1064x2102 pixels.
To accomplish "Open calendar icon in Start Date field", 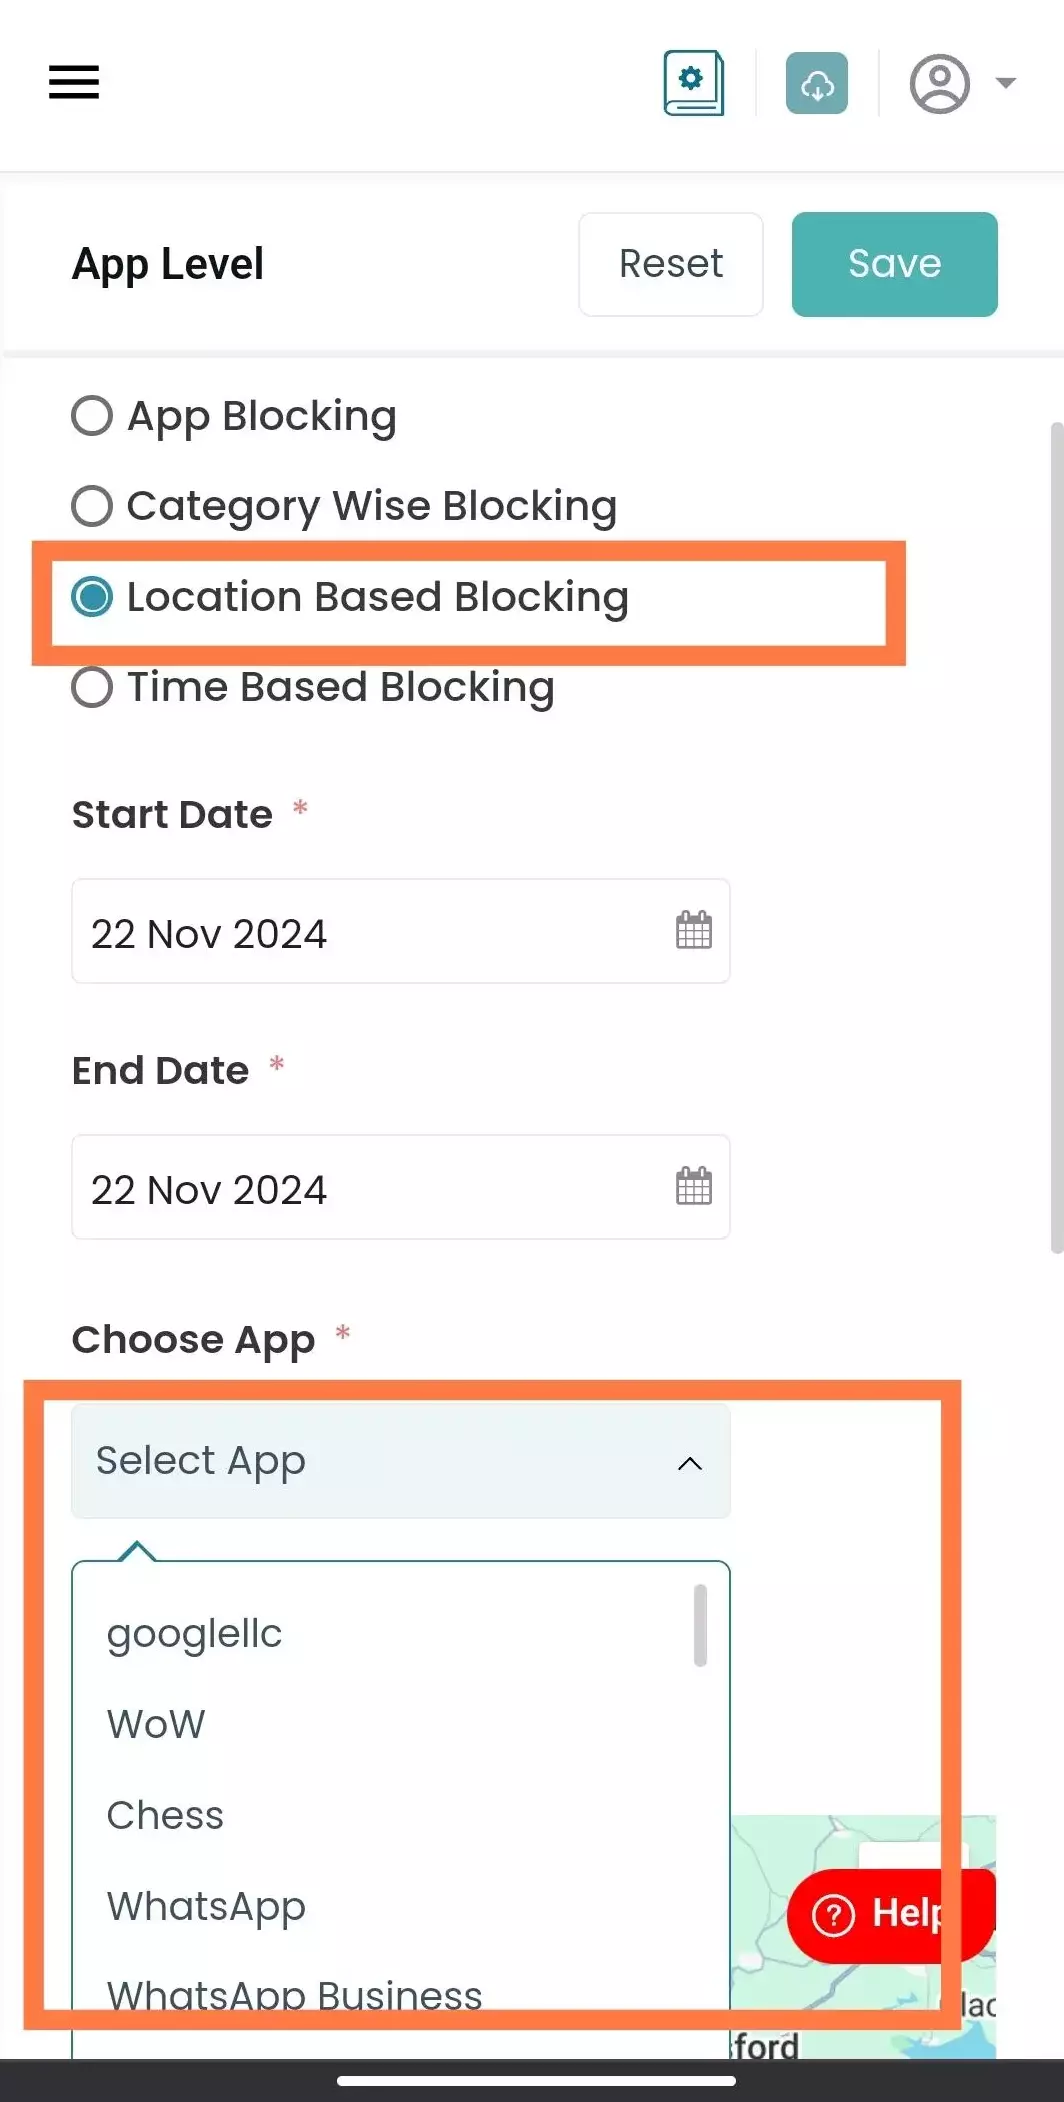I will (694, 930).
